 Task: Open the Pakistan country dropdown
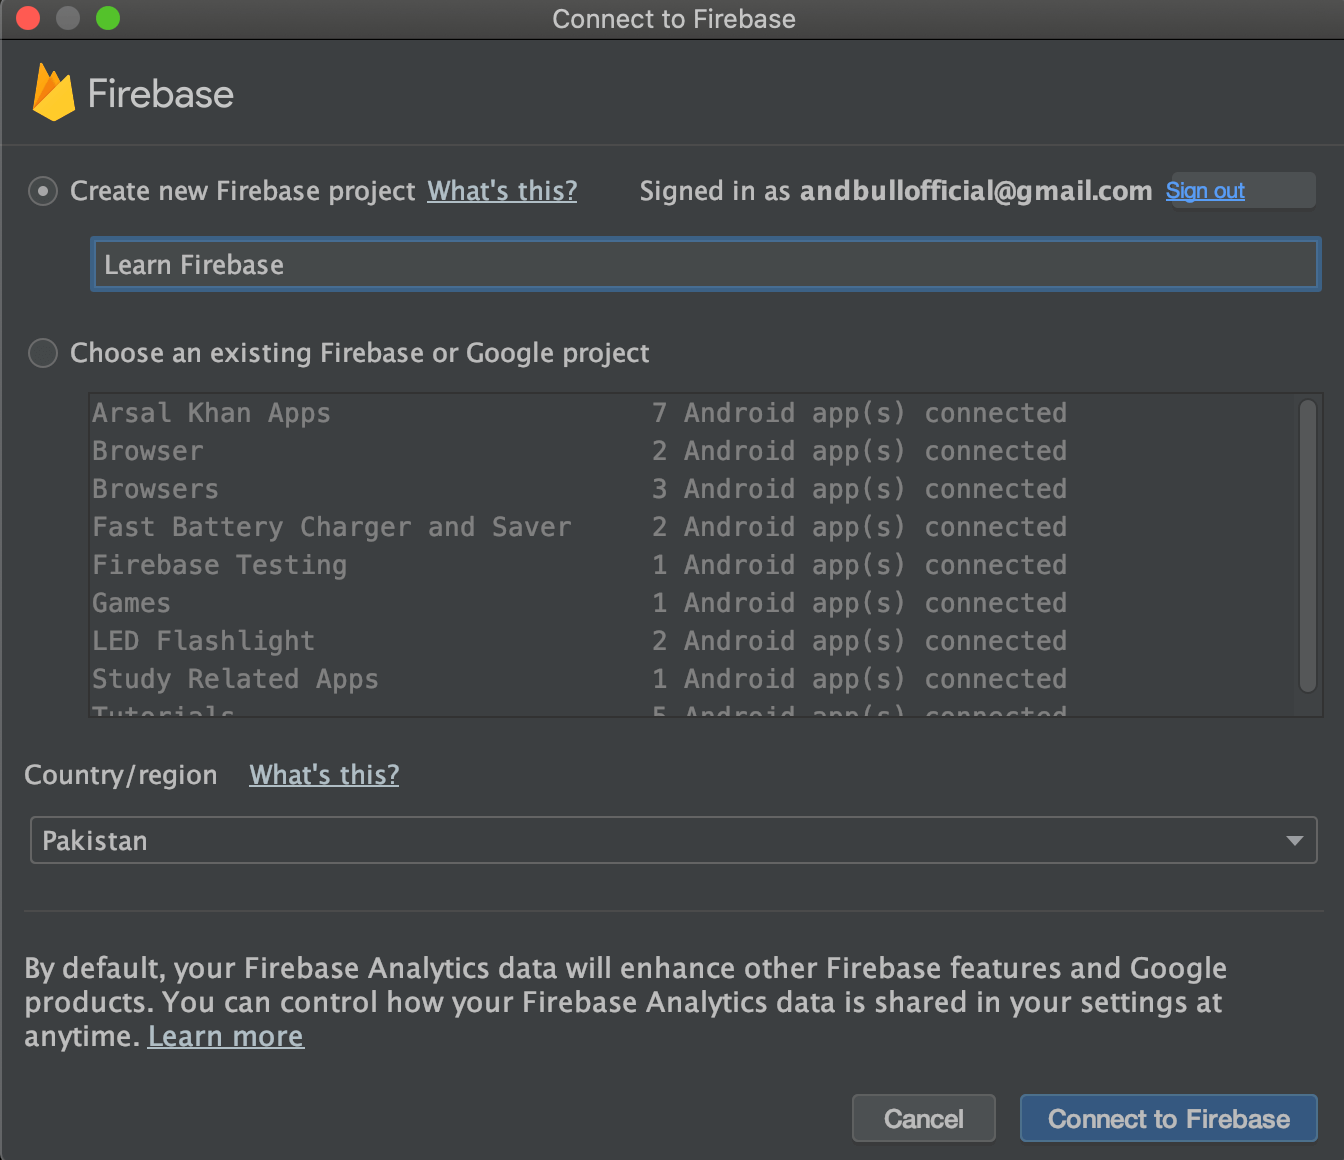click(673, 840)
